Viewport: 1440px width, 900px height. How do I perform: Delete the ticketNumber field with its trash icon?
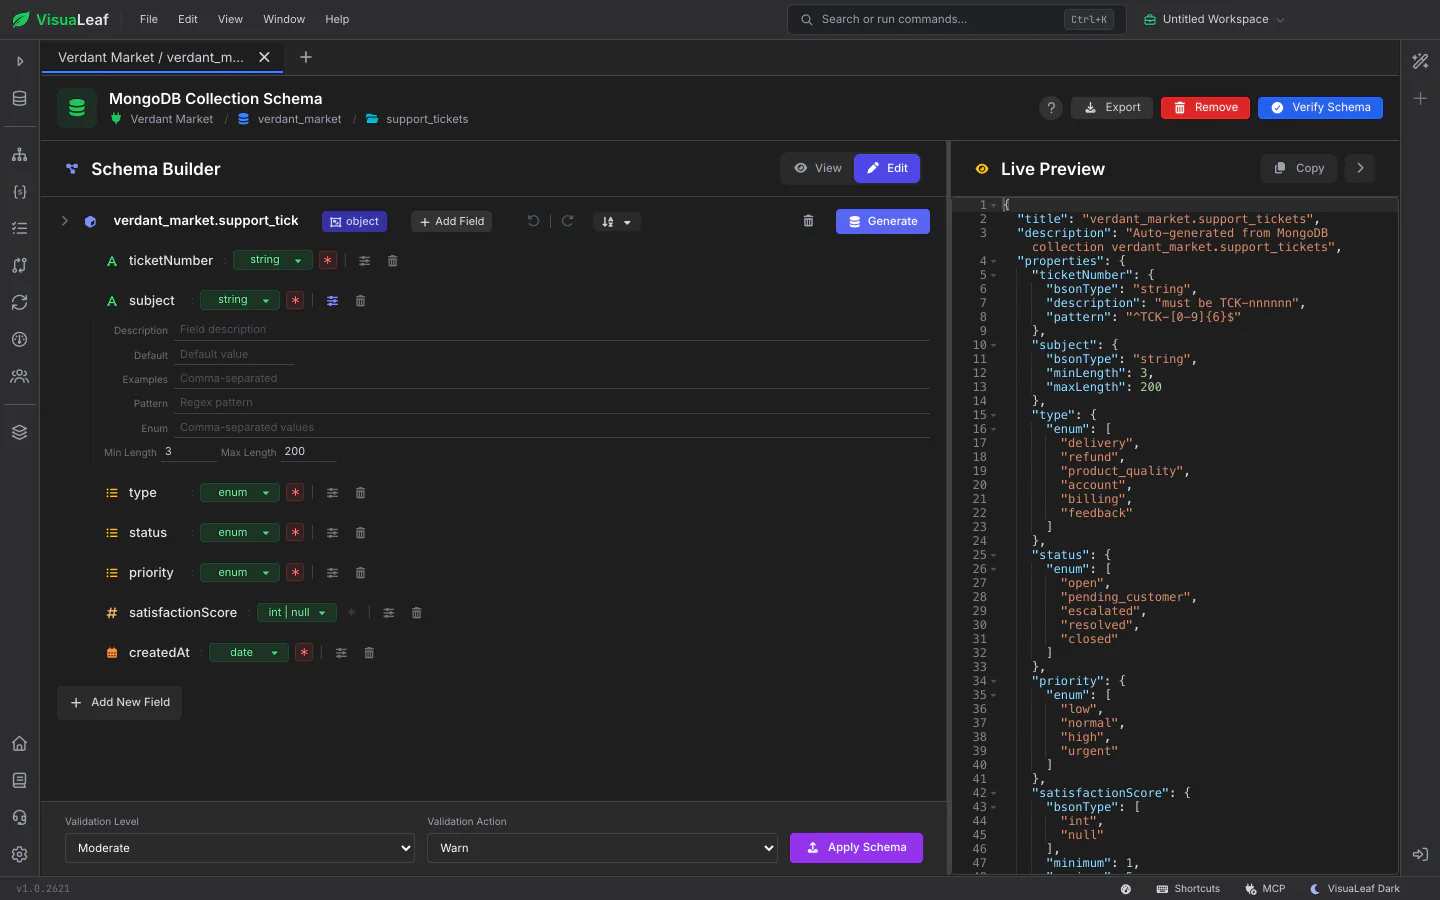pos(393,261)
